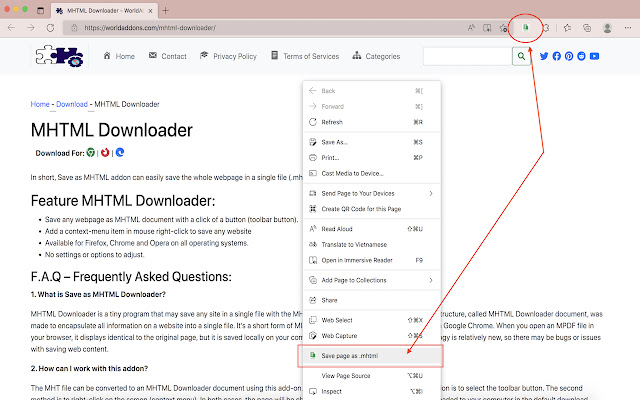This screenshot has height=400, width=640.
Task: Choose Forward in the context menu
Action: tap(372, 107)
